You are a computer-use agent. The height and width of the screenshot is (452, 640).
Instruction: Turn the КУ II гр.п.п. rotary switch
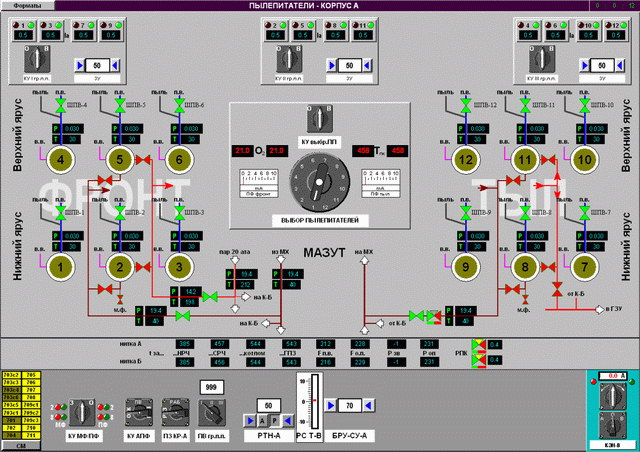click(x=289, y=59)
